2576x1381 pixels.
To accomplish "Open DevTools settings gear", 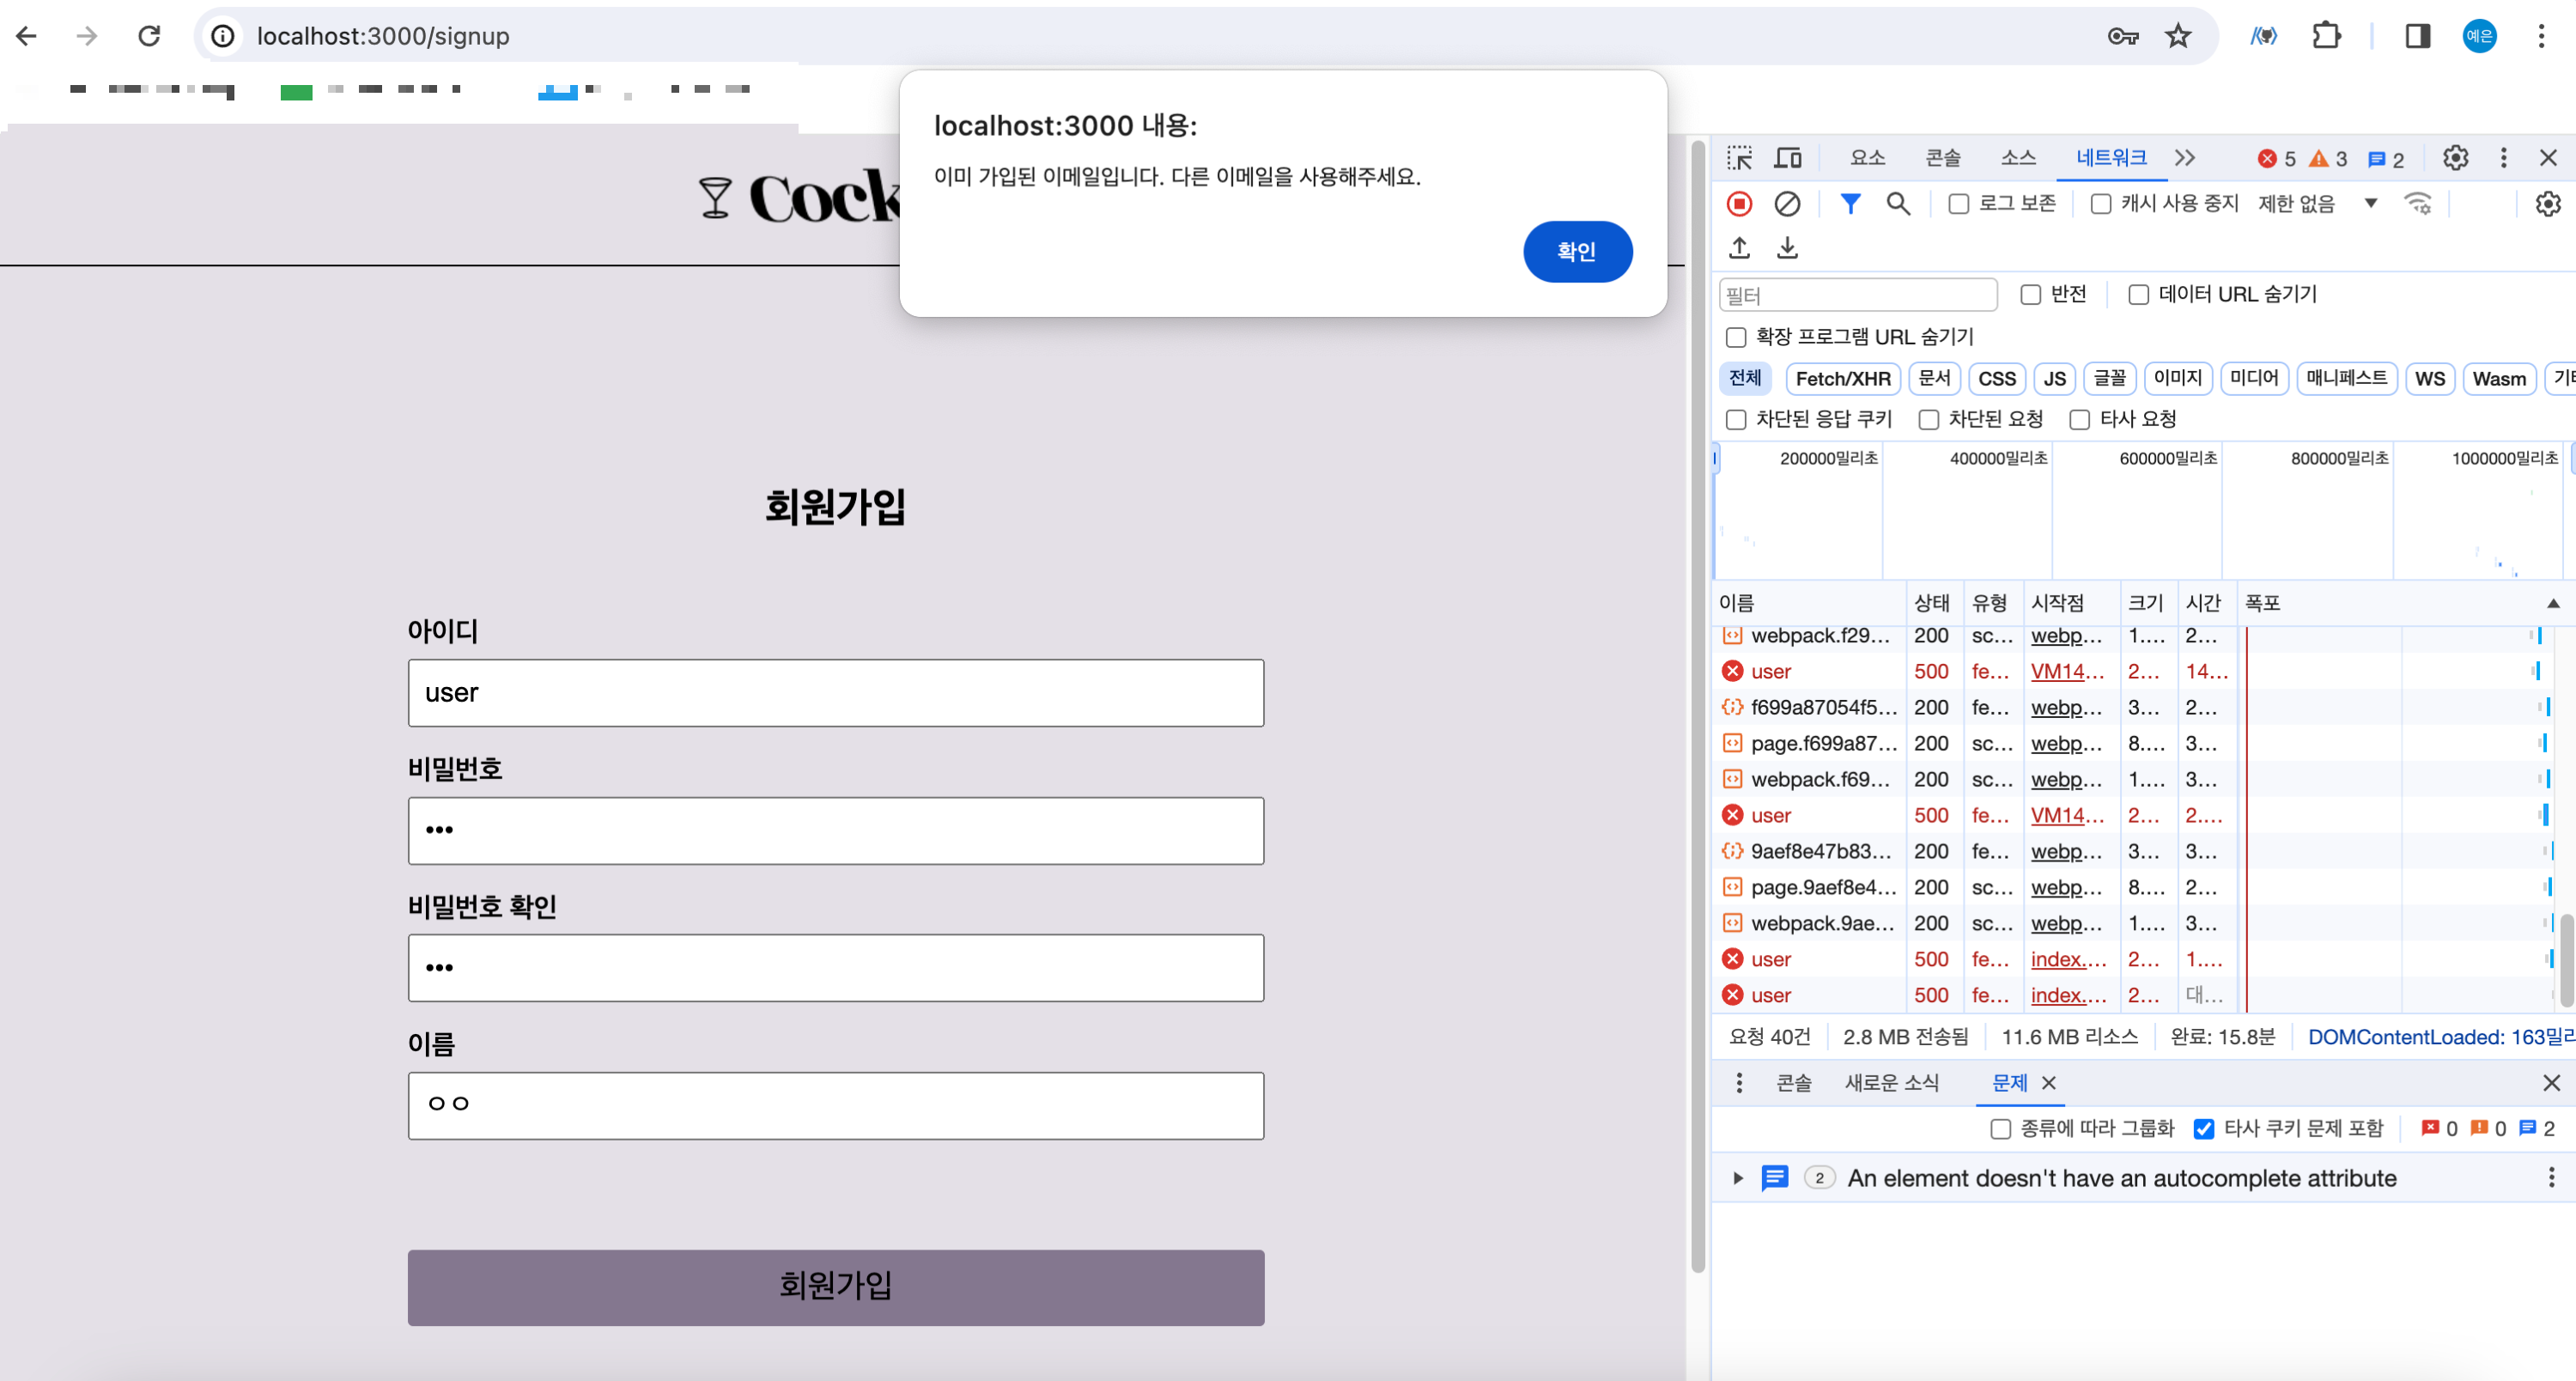I will [x=2455, y=158].
